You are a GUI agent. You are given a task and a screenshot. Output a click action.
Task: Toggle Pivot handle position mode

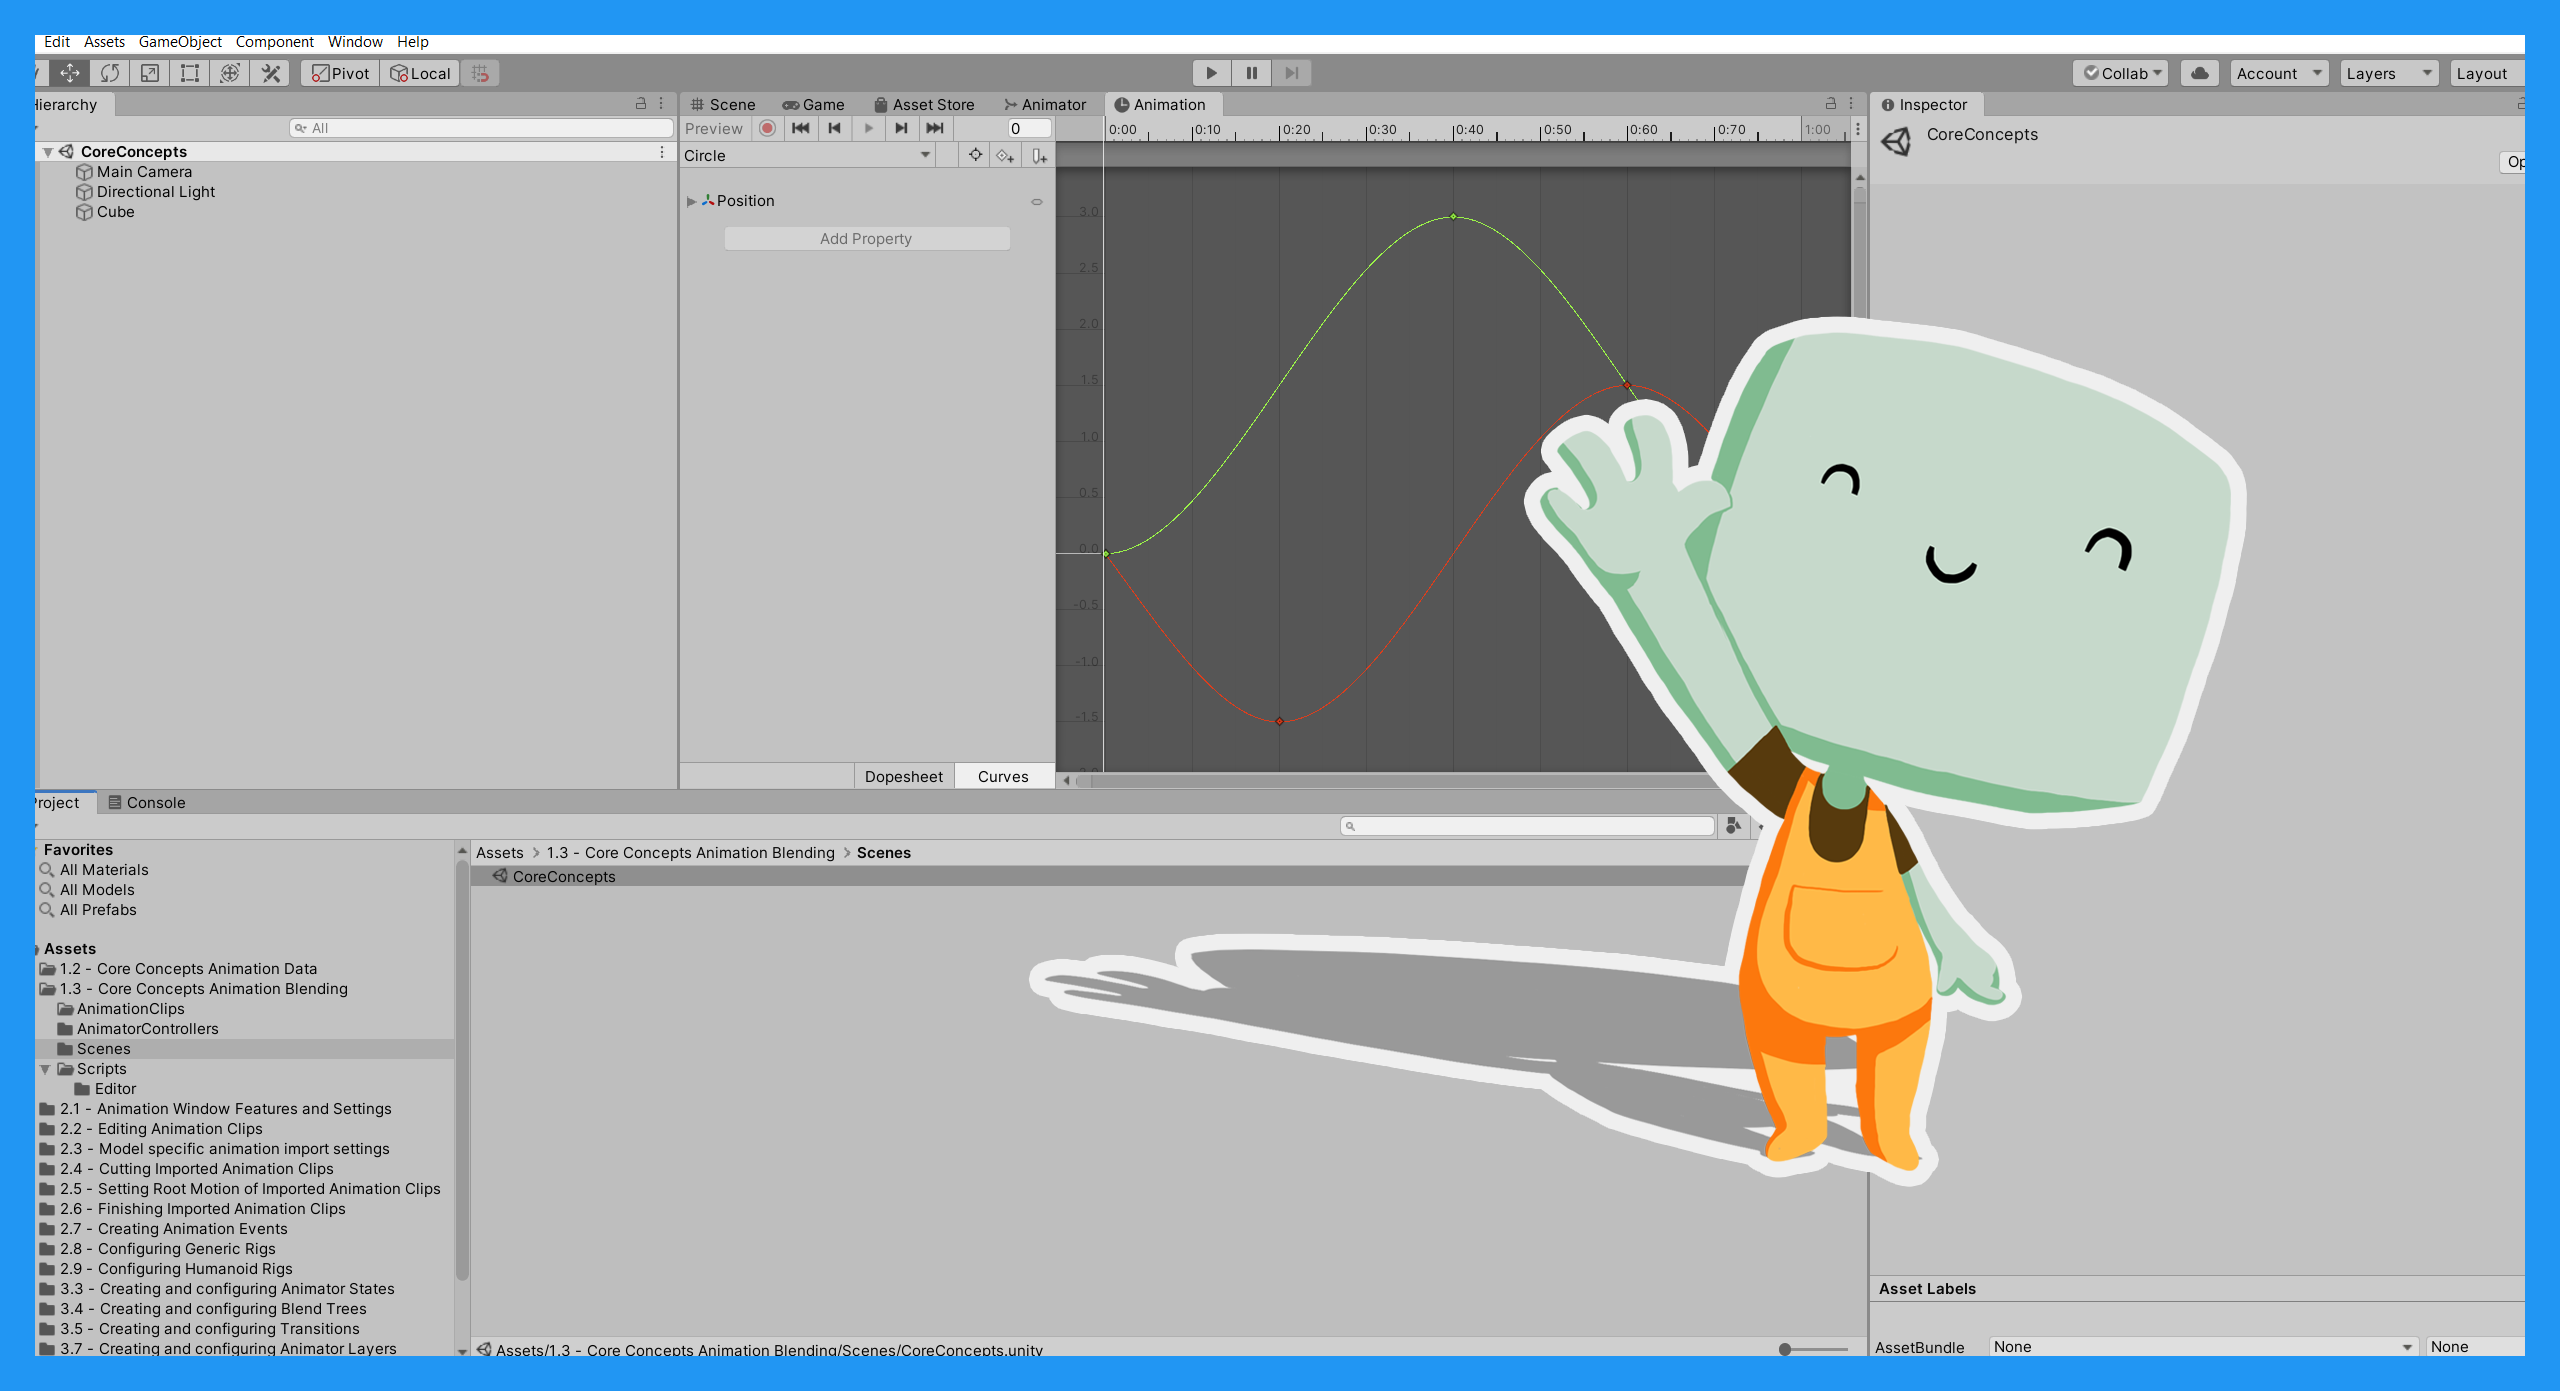pos(338,72)
